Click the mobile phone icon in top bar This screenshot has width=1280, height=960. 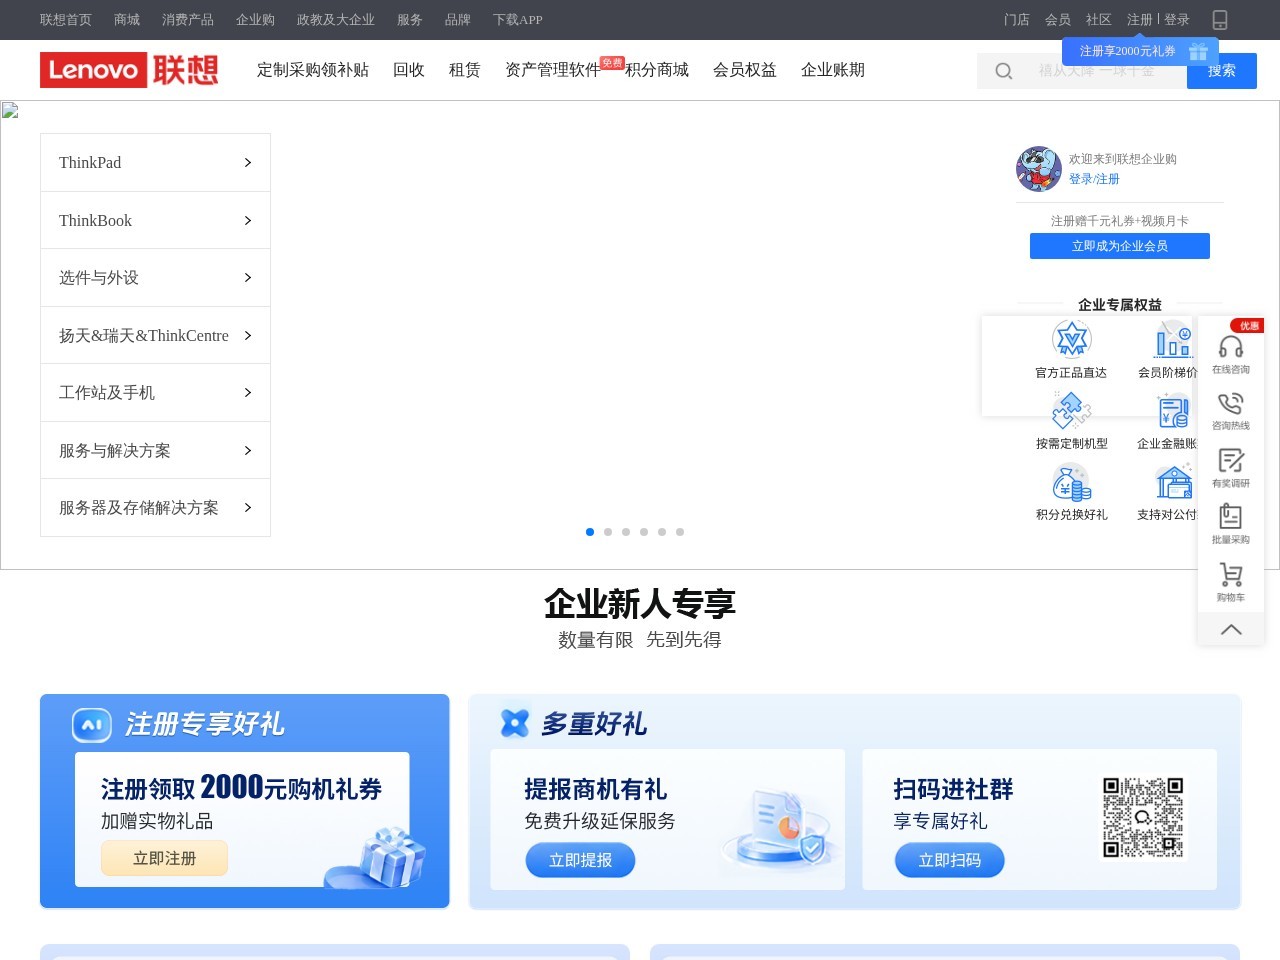click(x=1220, y=20)
